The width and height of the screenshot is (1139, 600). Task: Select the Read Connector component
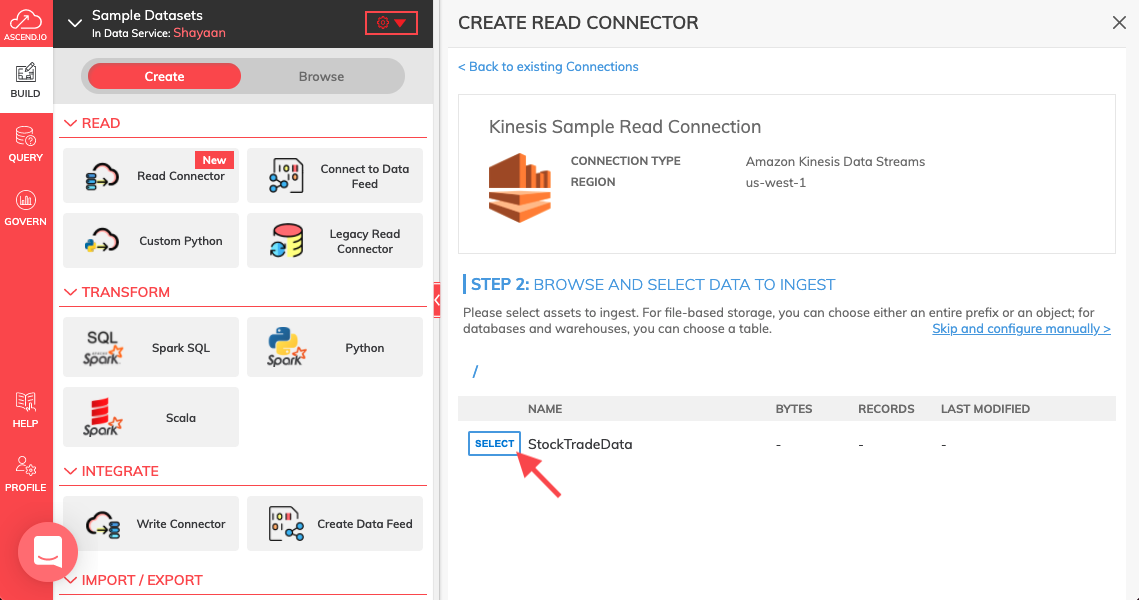(151, 176)
